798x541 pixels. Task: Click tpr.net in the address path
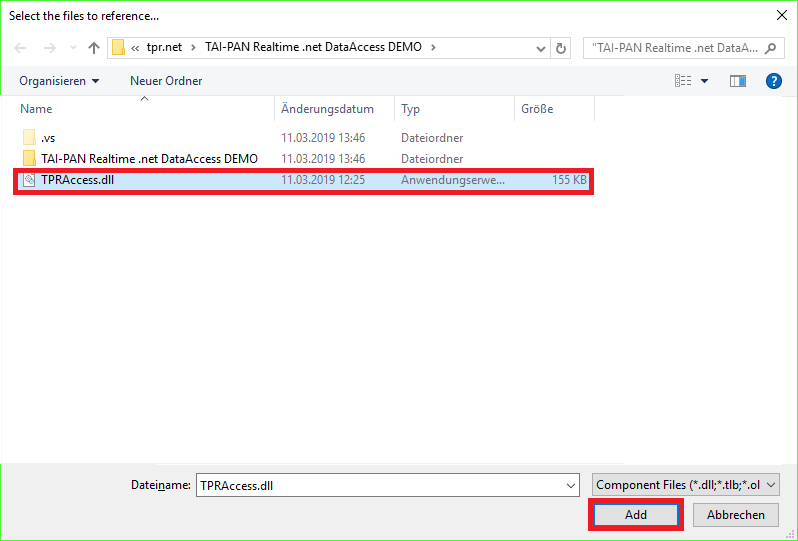164,47
